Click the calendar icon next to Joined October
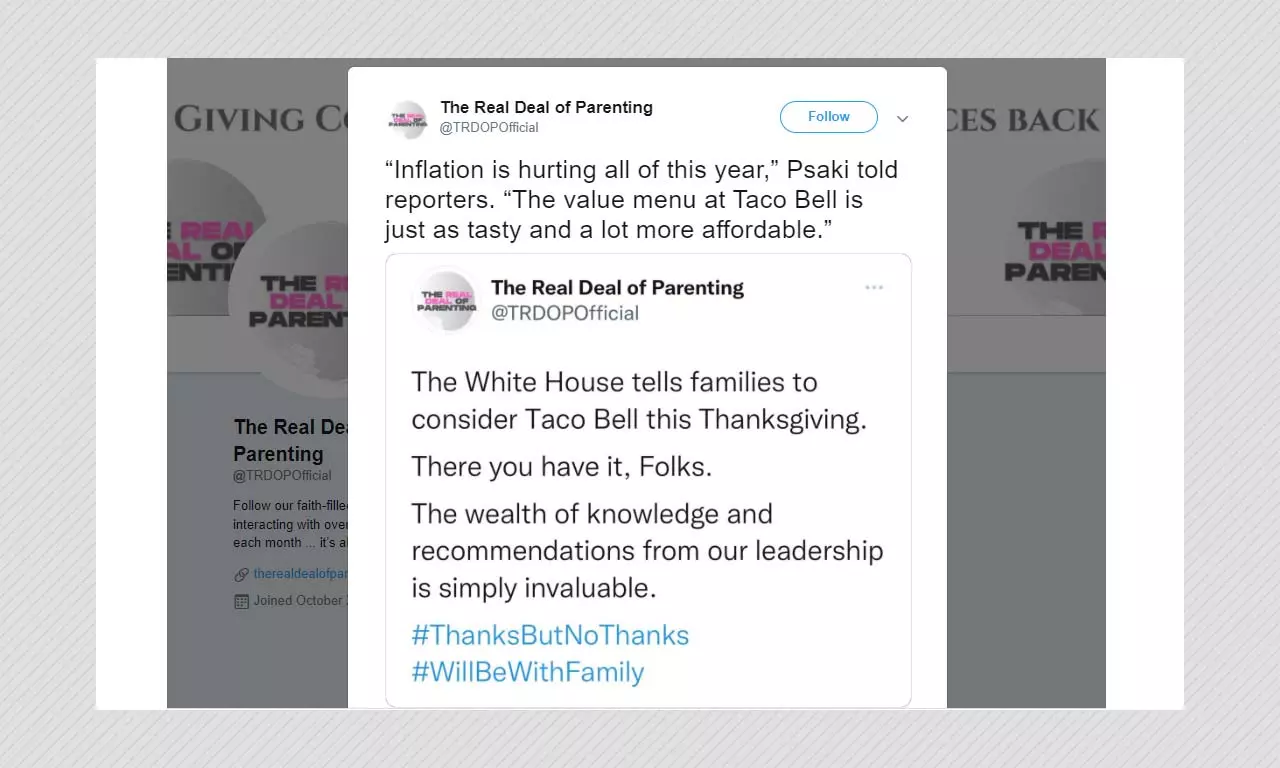 click(x=241, y=601)
